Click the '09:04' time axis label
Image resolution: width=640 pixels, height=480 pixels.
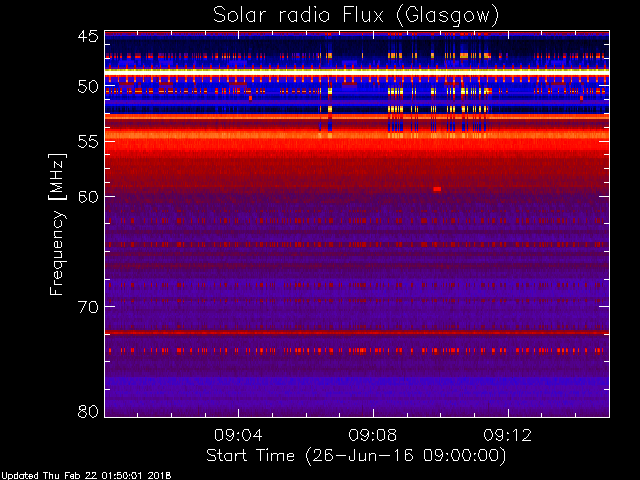point(238,435)
